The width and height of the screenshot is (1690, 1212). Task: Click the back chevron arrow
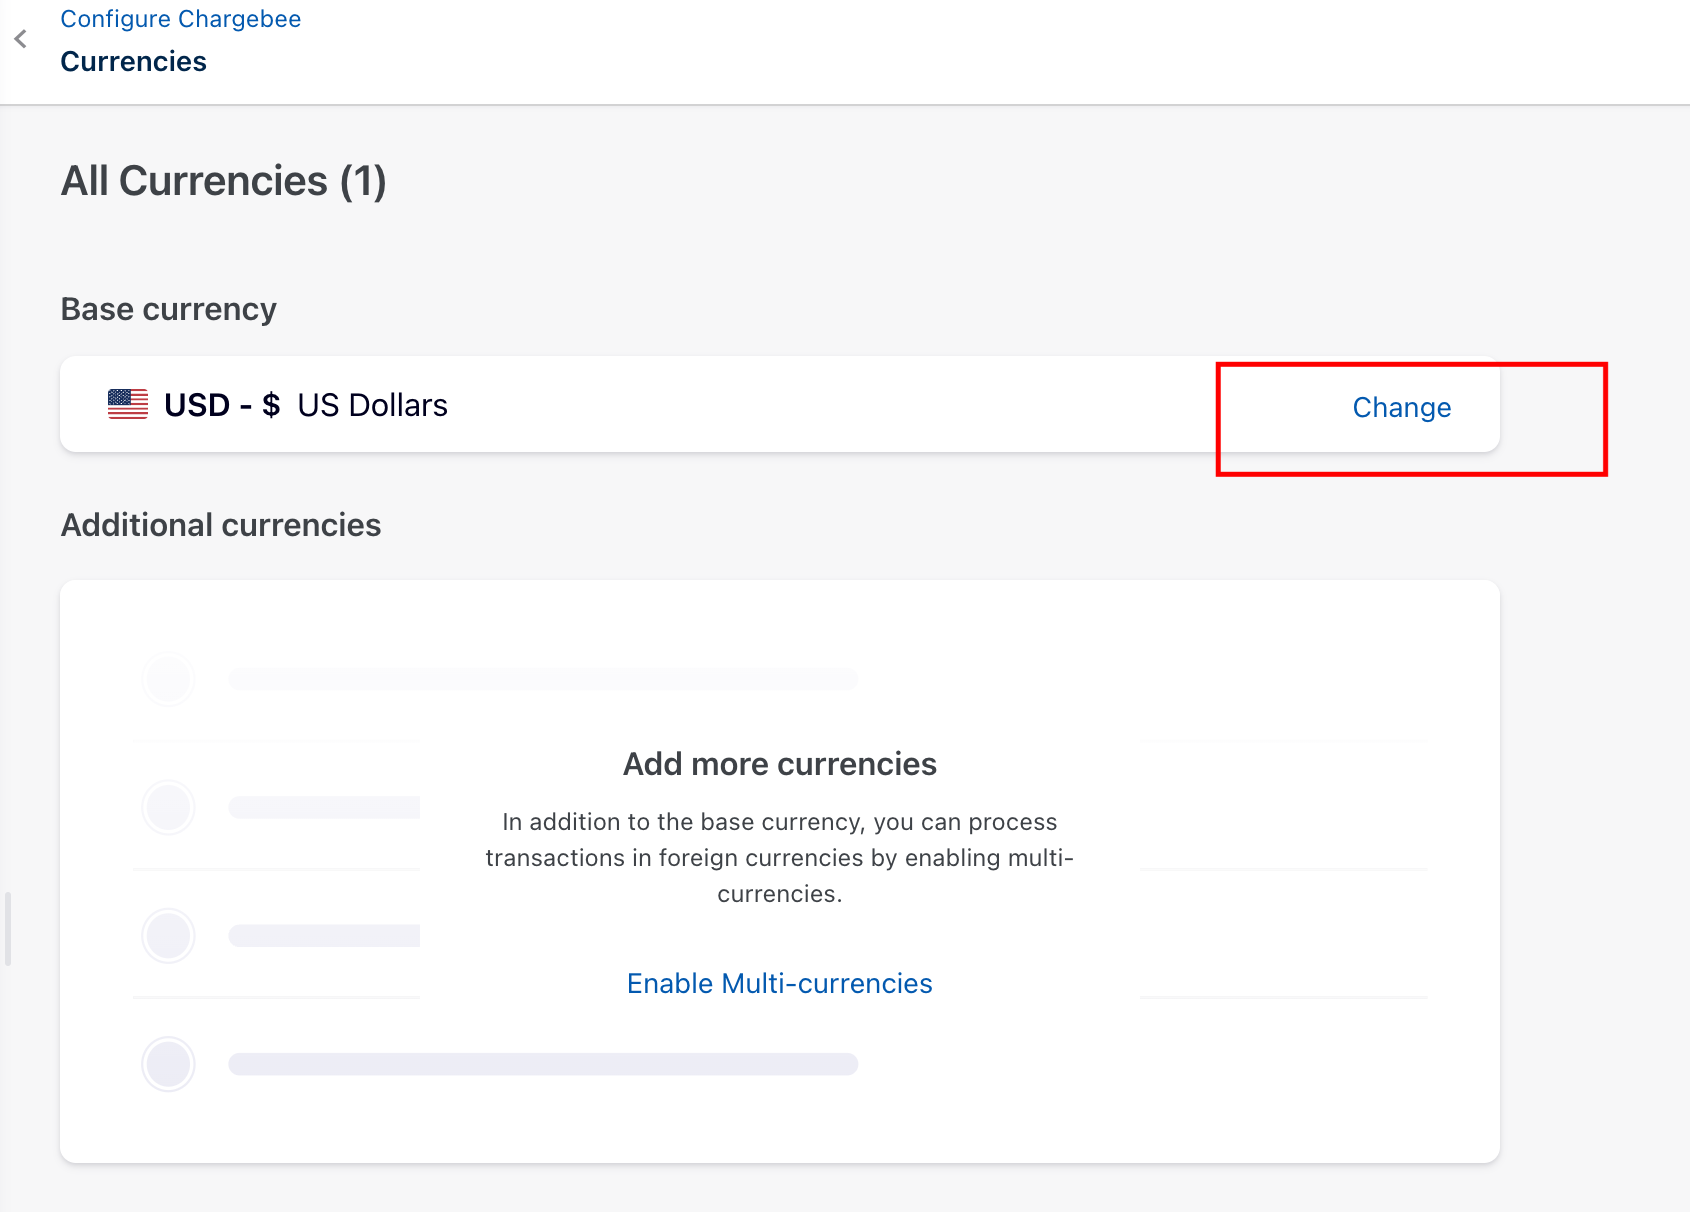click(20, 39)
